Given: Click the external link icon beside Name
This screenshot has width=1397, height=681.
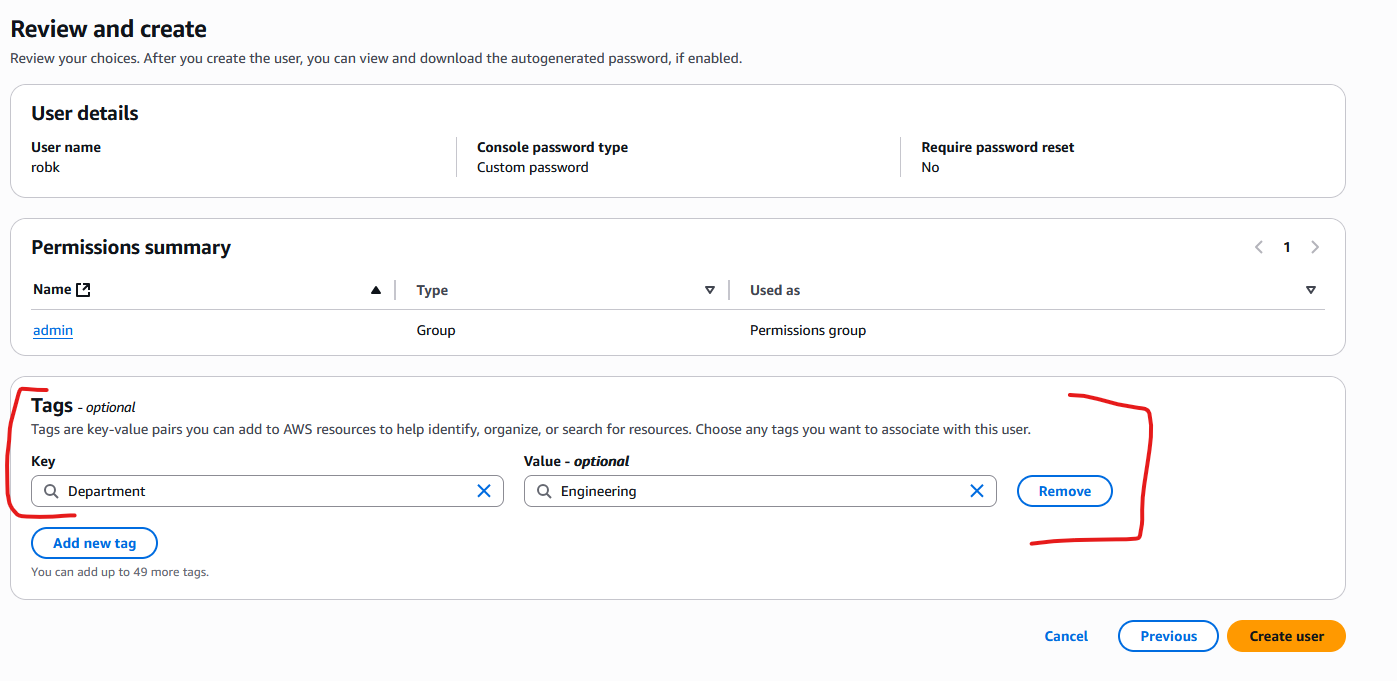Looking at the screenshot, I should (x=84, y=290).
